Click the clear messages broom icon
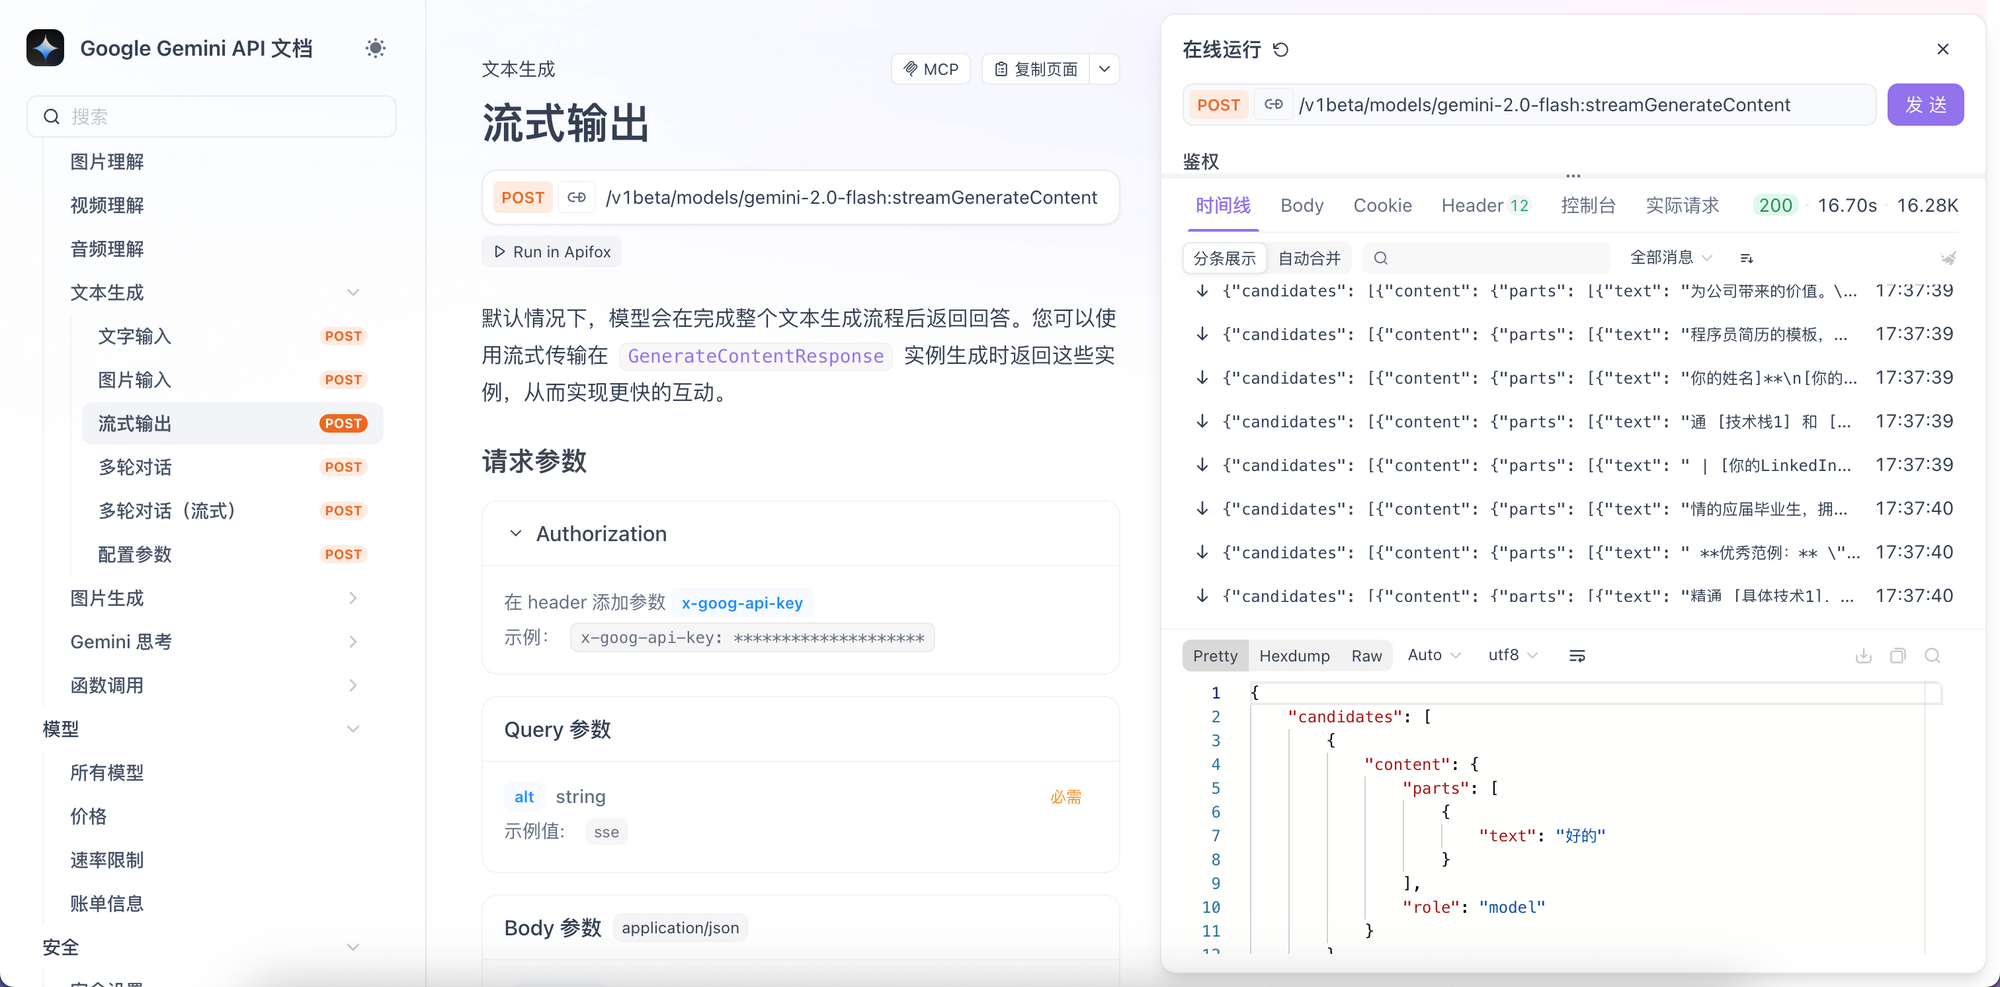The height and width of the screenshot is (987, 2000). pos(1948,258)
